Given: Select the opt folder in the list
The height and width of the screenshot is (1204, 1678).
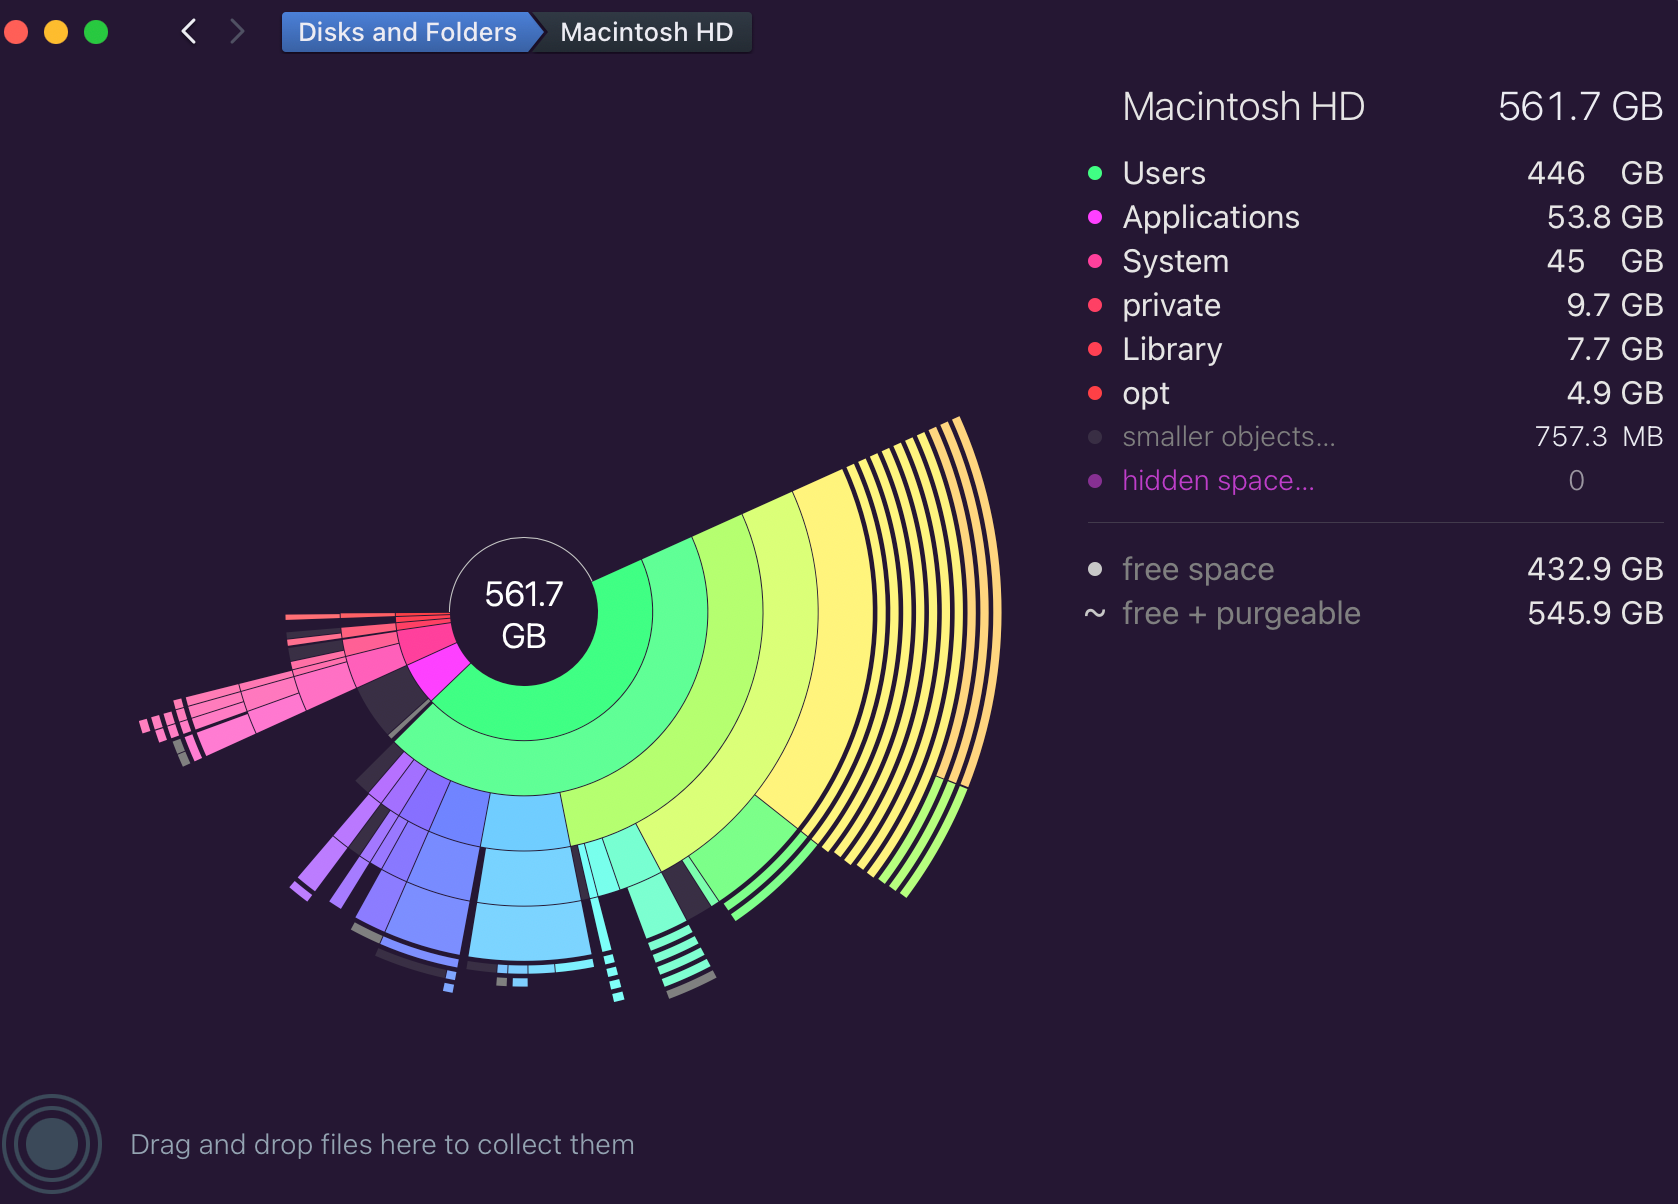Looking at the screenshot, I should click(1146, 393).
